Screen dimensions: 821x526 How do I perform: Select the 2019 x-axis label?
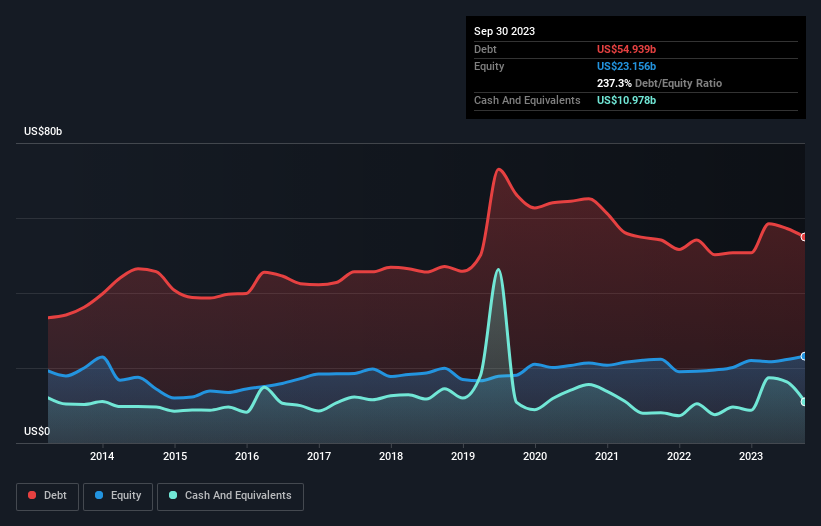tap(463, 456)
